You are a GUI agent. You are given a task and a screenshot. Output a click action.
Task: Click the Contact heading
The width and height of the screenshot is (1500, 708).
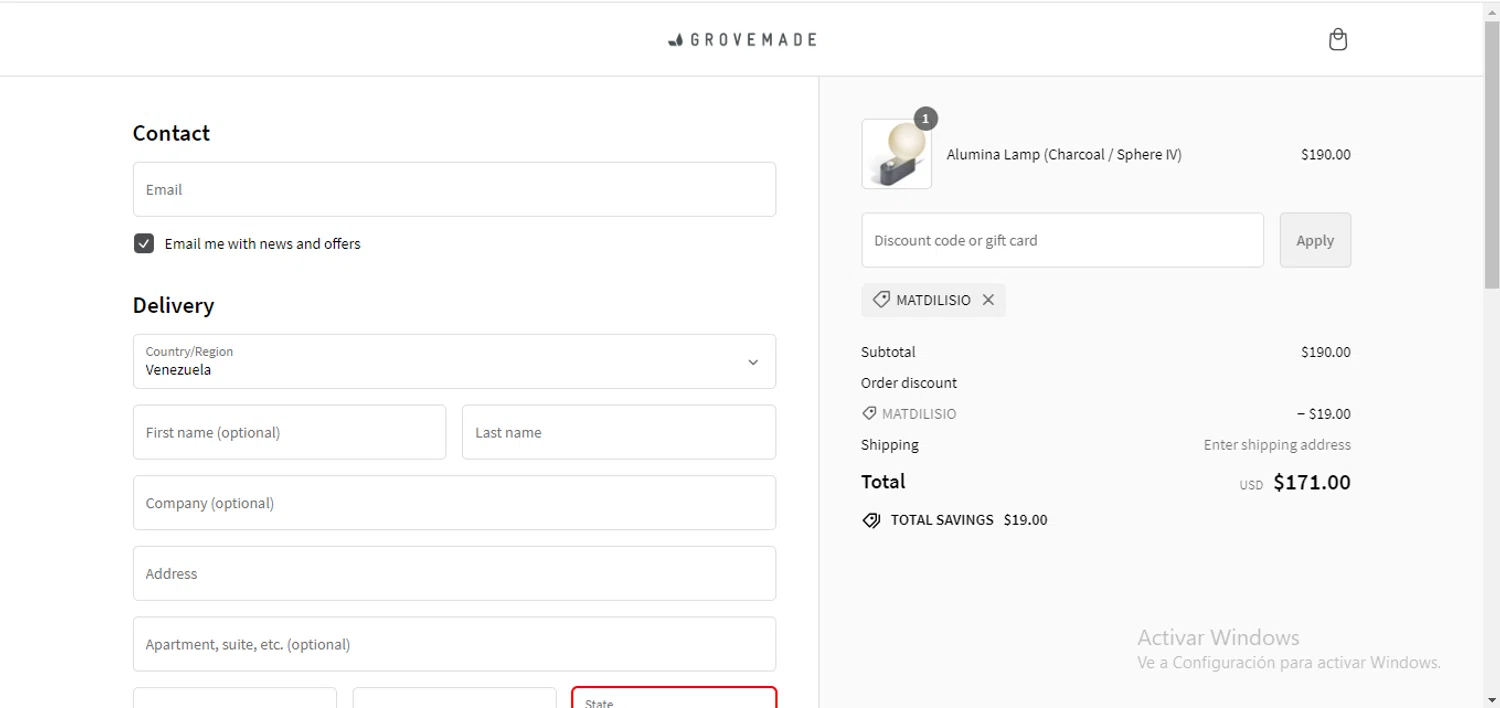coord(171,133)
